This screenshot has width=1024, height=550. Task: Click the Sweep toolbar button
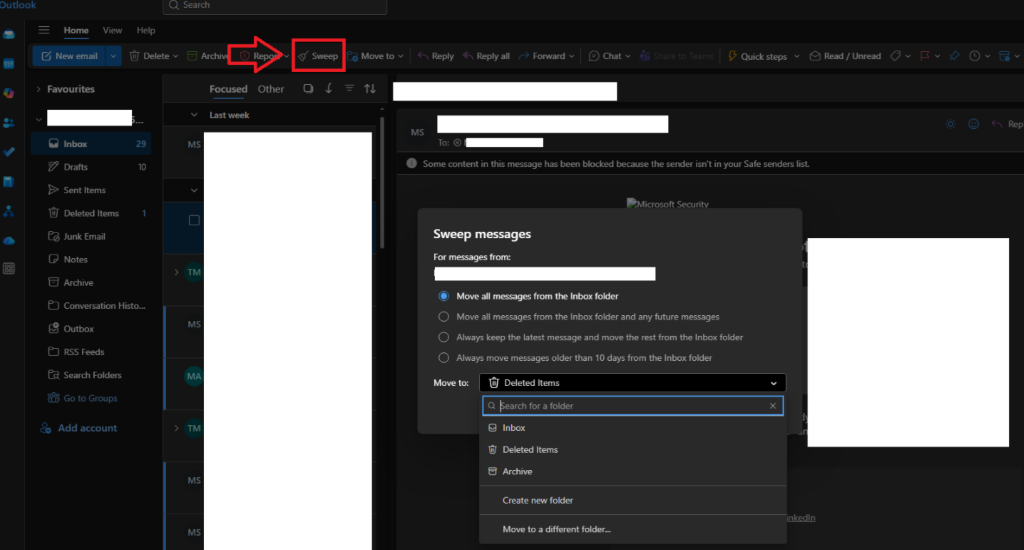(318, 56)
